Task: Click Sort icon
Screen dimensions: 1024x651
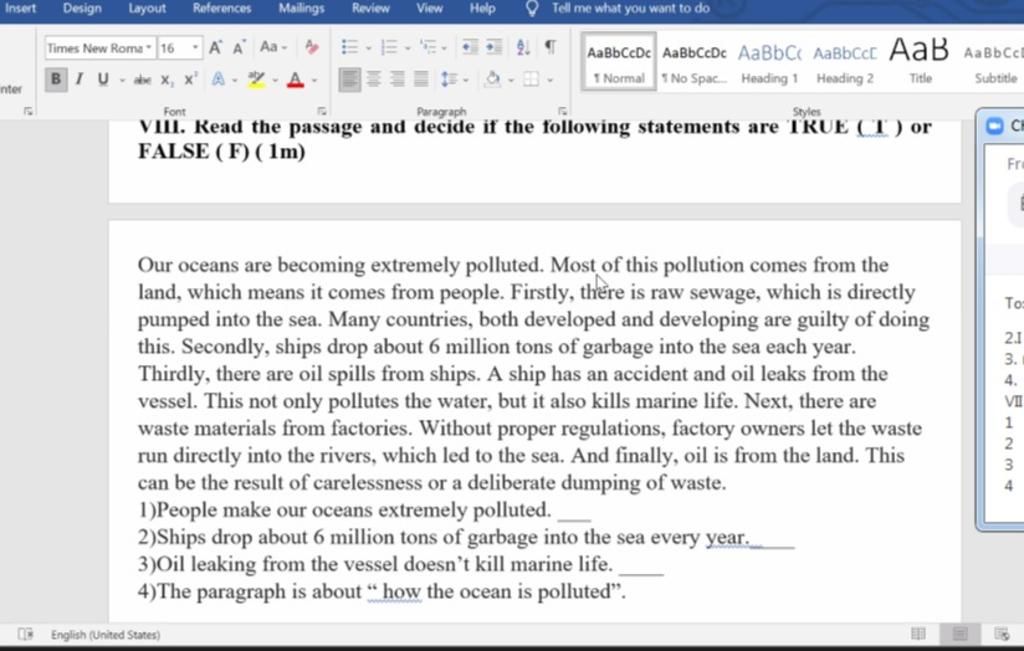Action: pyautogui.click(x=523, y=47)
